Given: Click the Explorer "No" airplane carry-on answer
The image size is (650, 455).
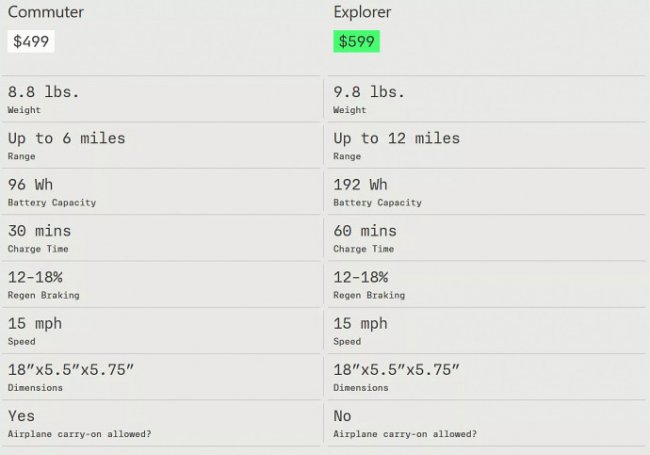Looking at the screenshot, I should [344, 416].
